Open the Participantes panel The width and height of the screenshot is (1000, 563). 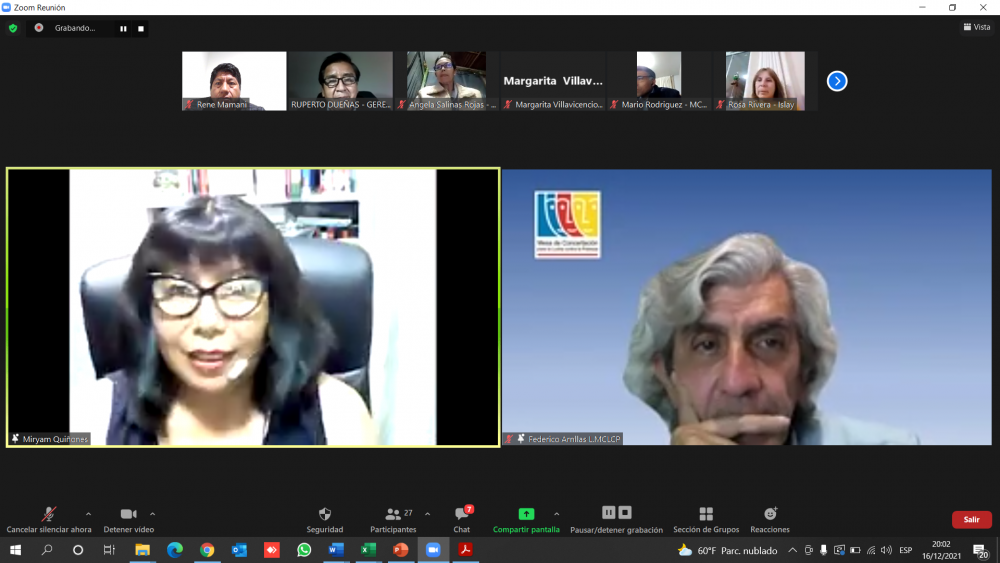393,514
